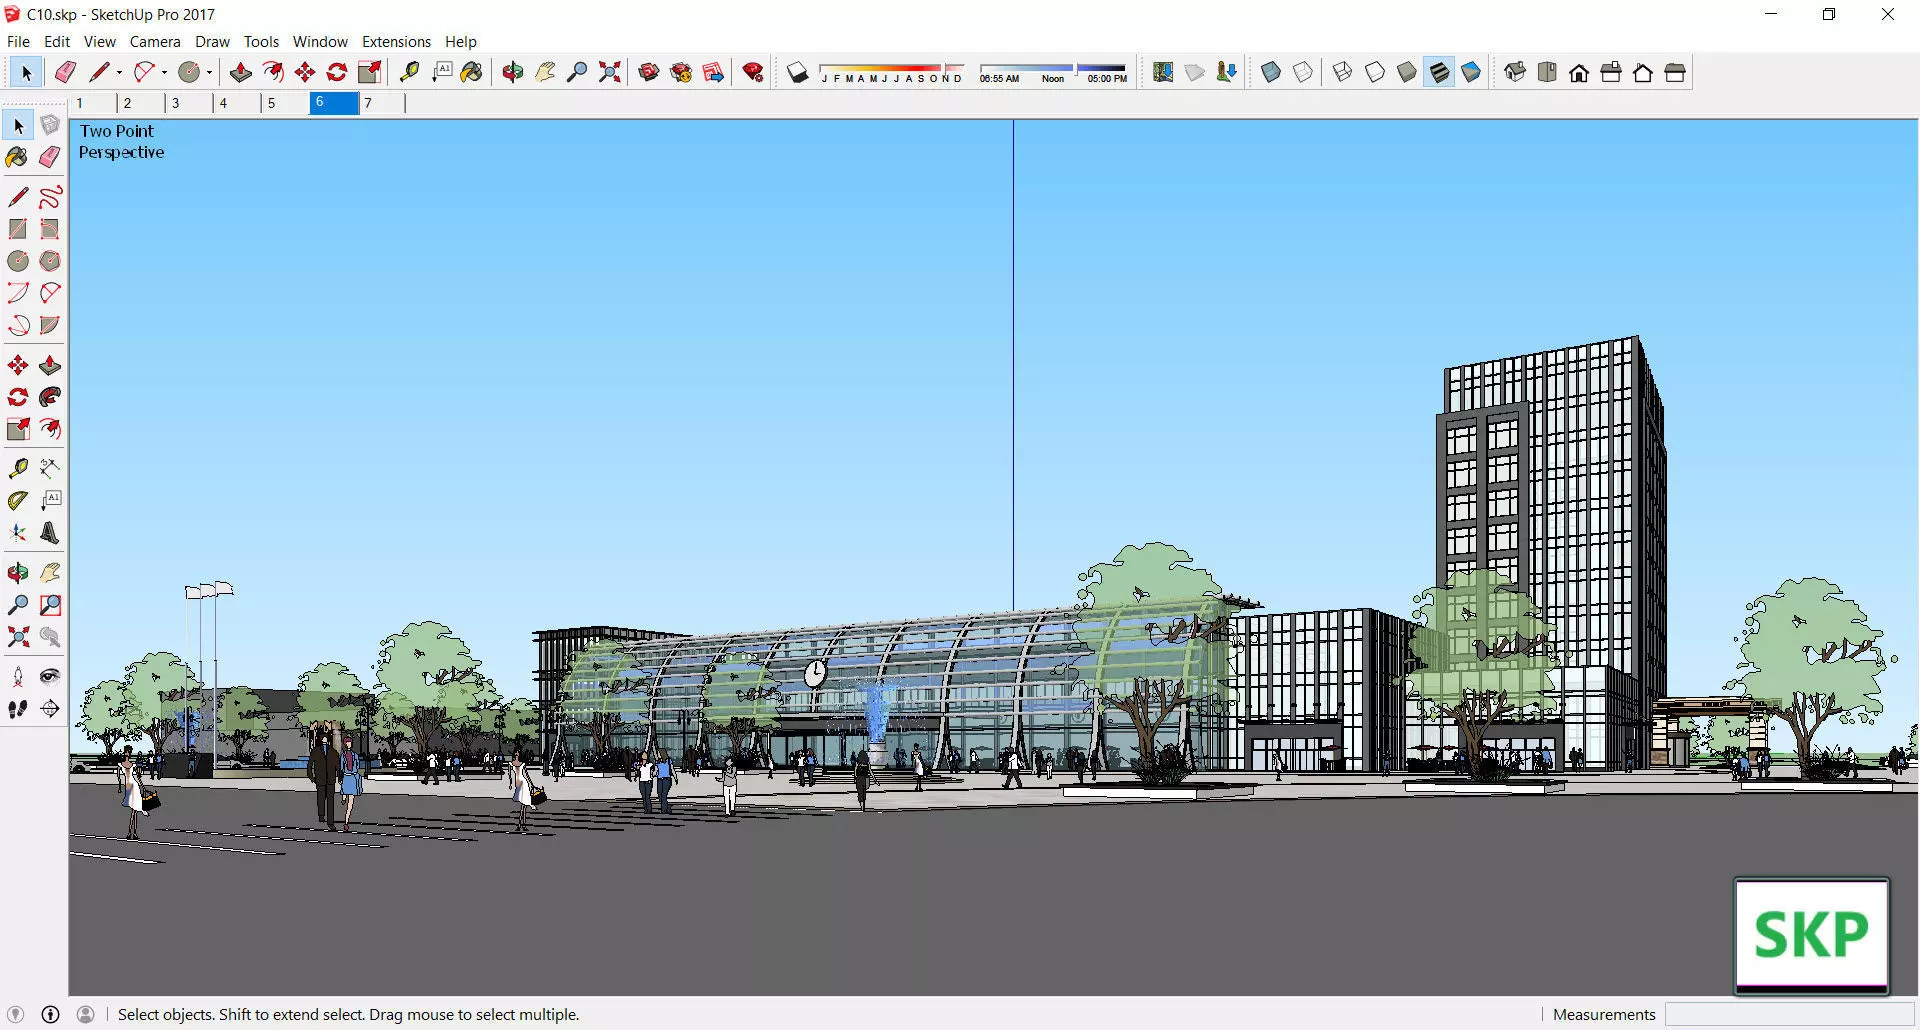Switch to Hidden Line face style
Viewport: 1920px width, 1030px height.
click(x=1375, y=72)
